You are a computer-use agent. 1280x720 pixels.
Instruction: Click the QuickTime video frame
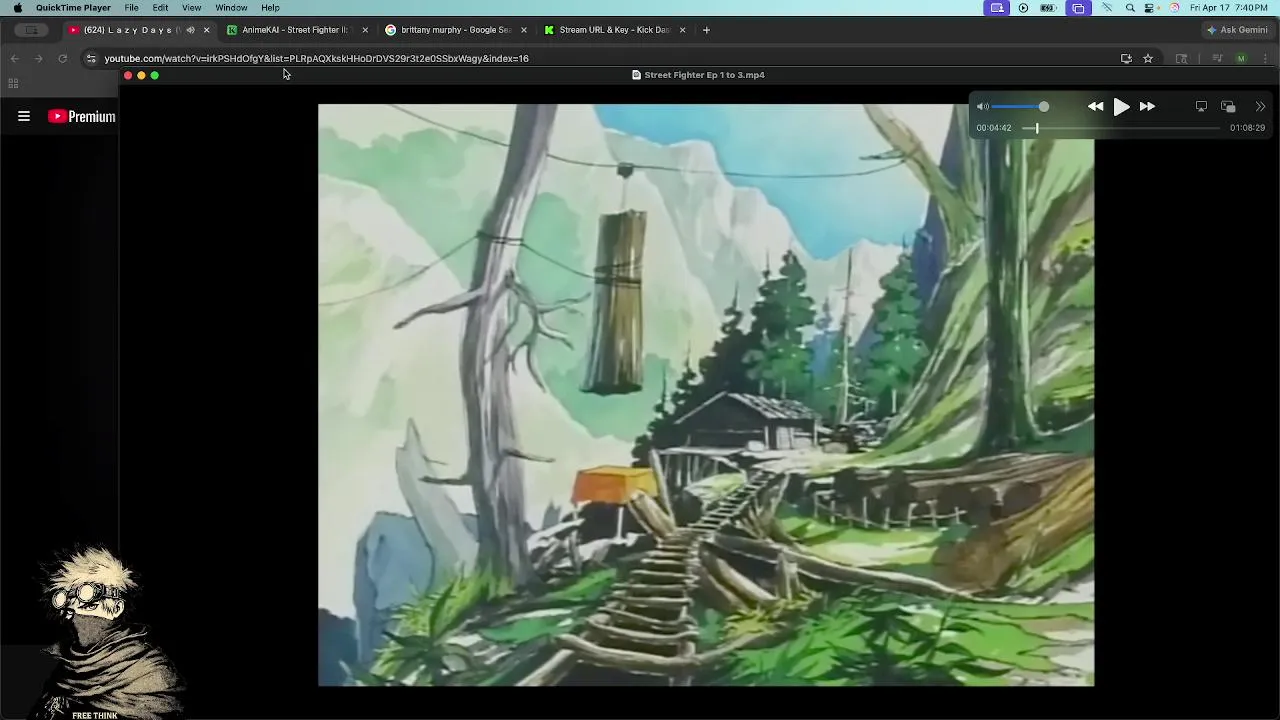coord(706,395)
